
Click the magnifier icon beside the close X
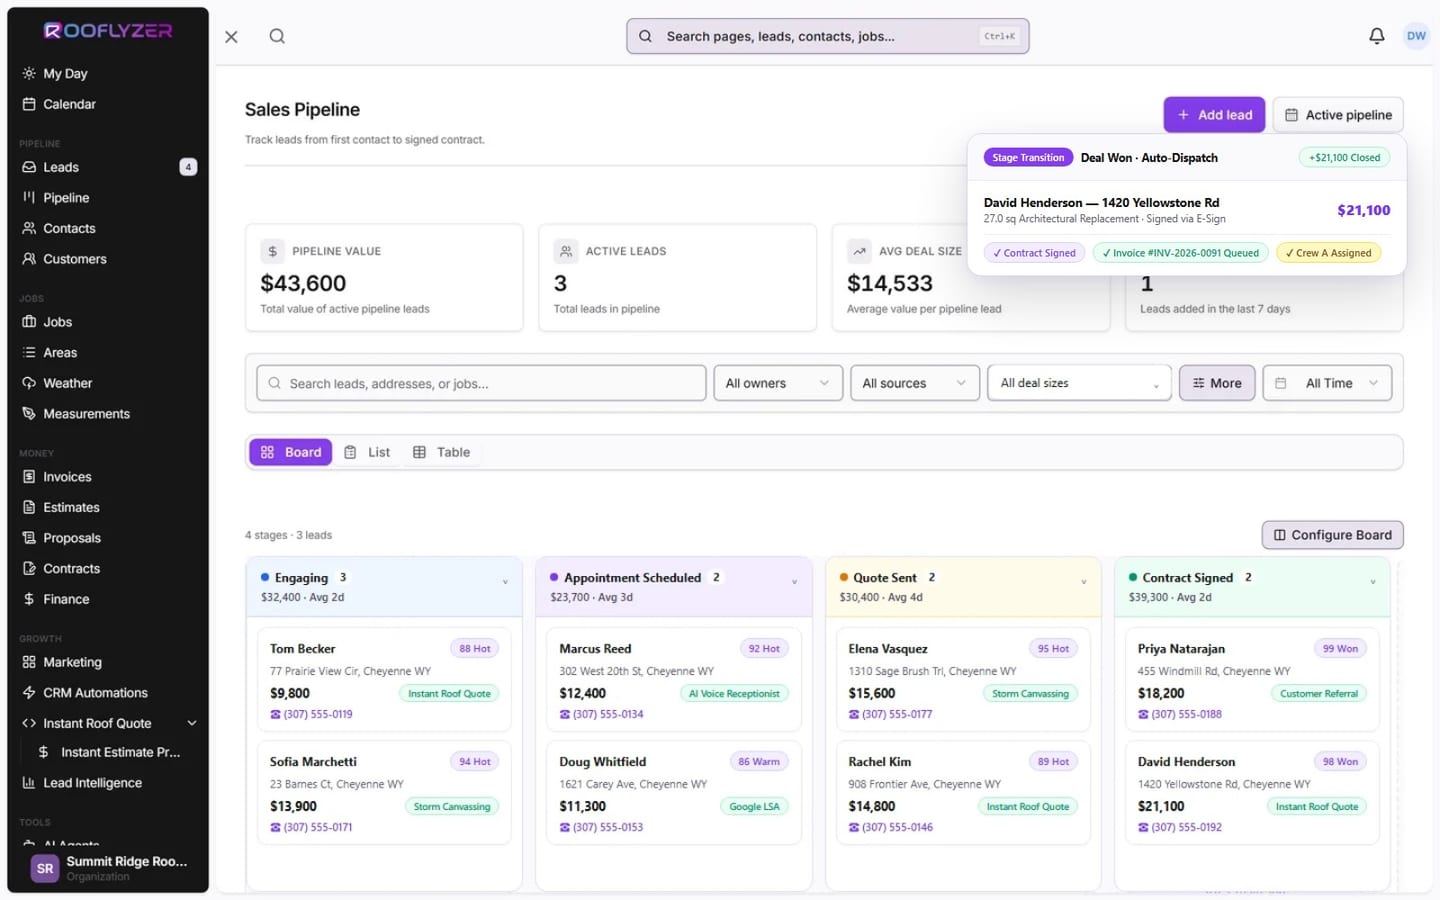(x=277, y=36)
